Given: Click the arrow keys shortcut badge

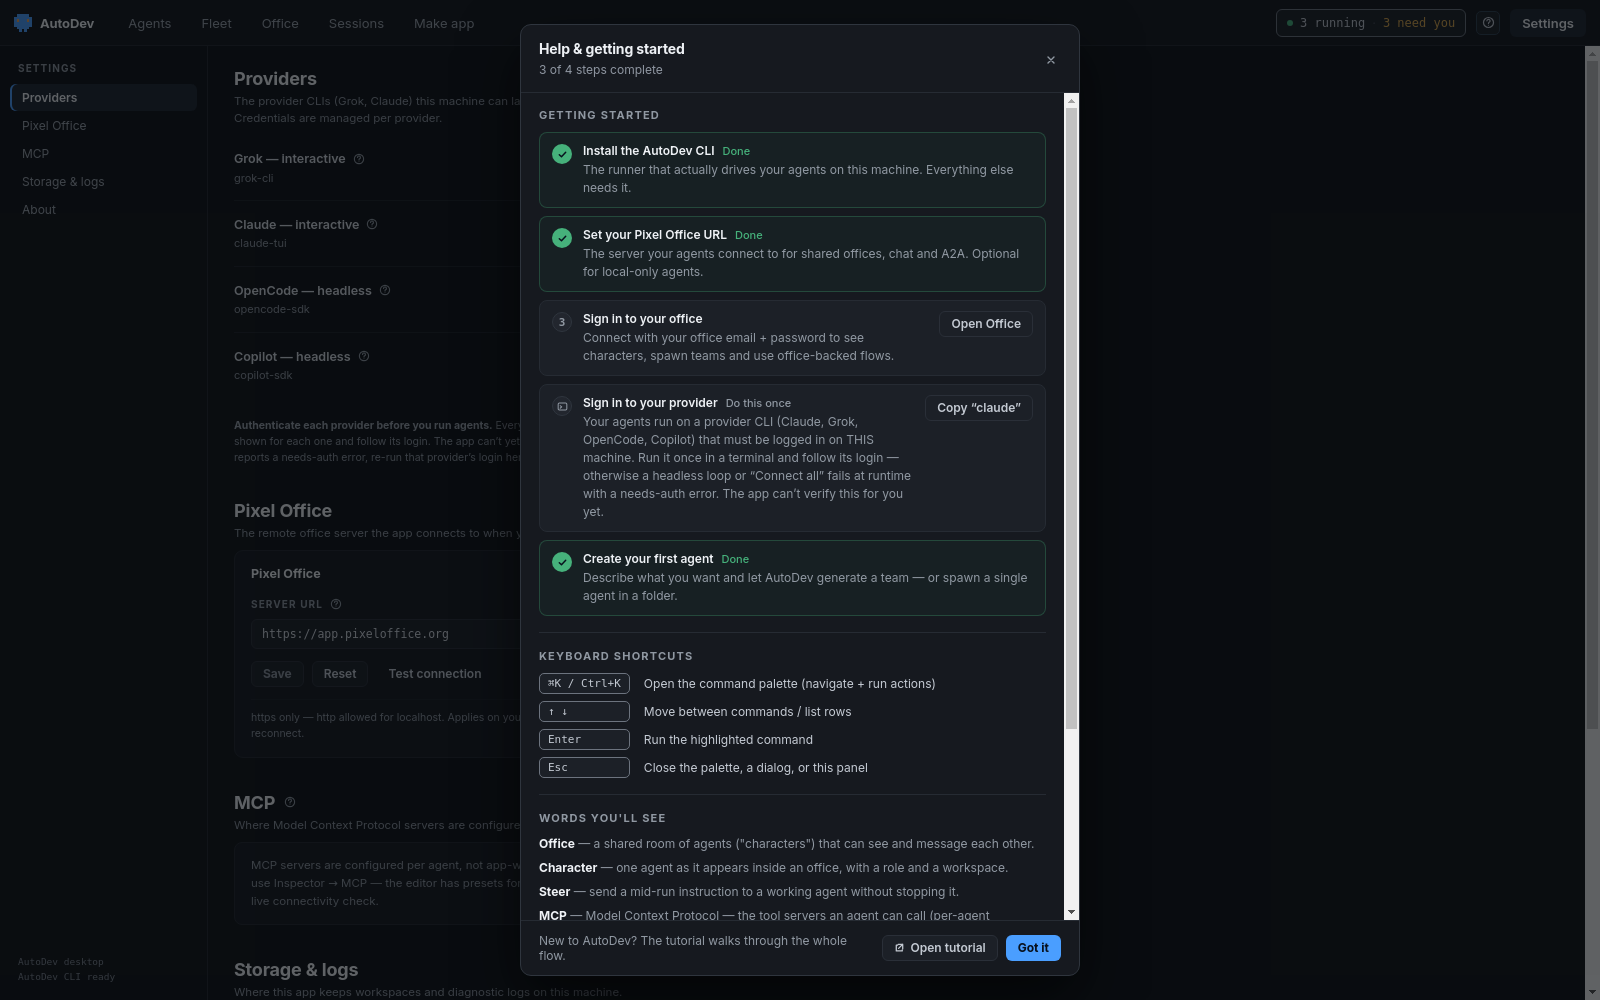Looking at the screenshot, I should 584,712.
